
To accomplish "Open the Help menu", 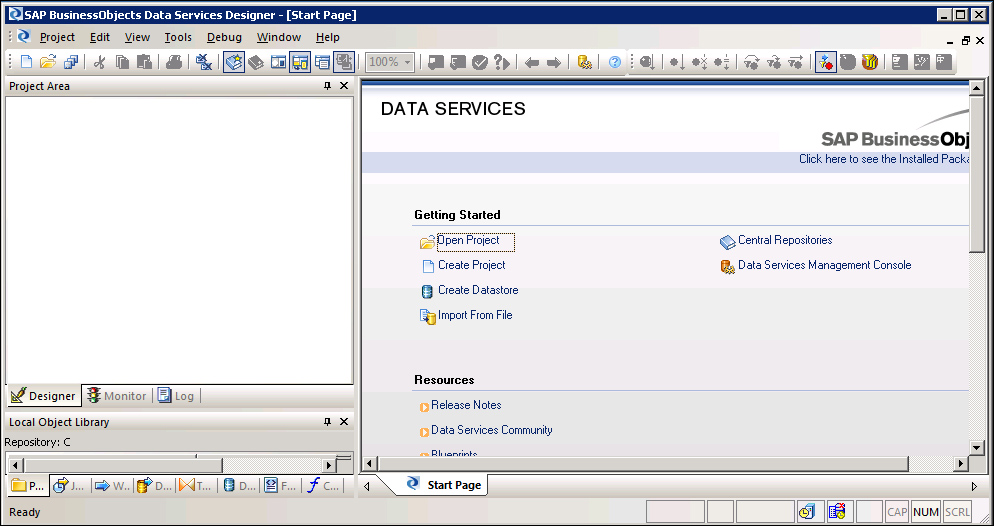I will (328, 37).
